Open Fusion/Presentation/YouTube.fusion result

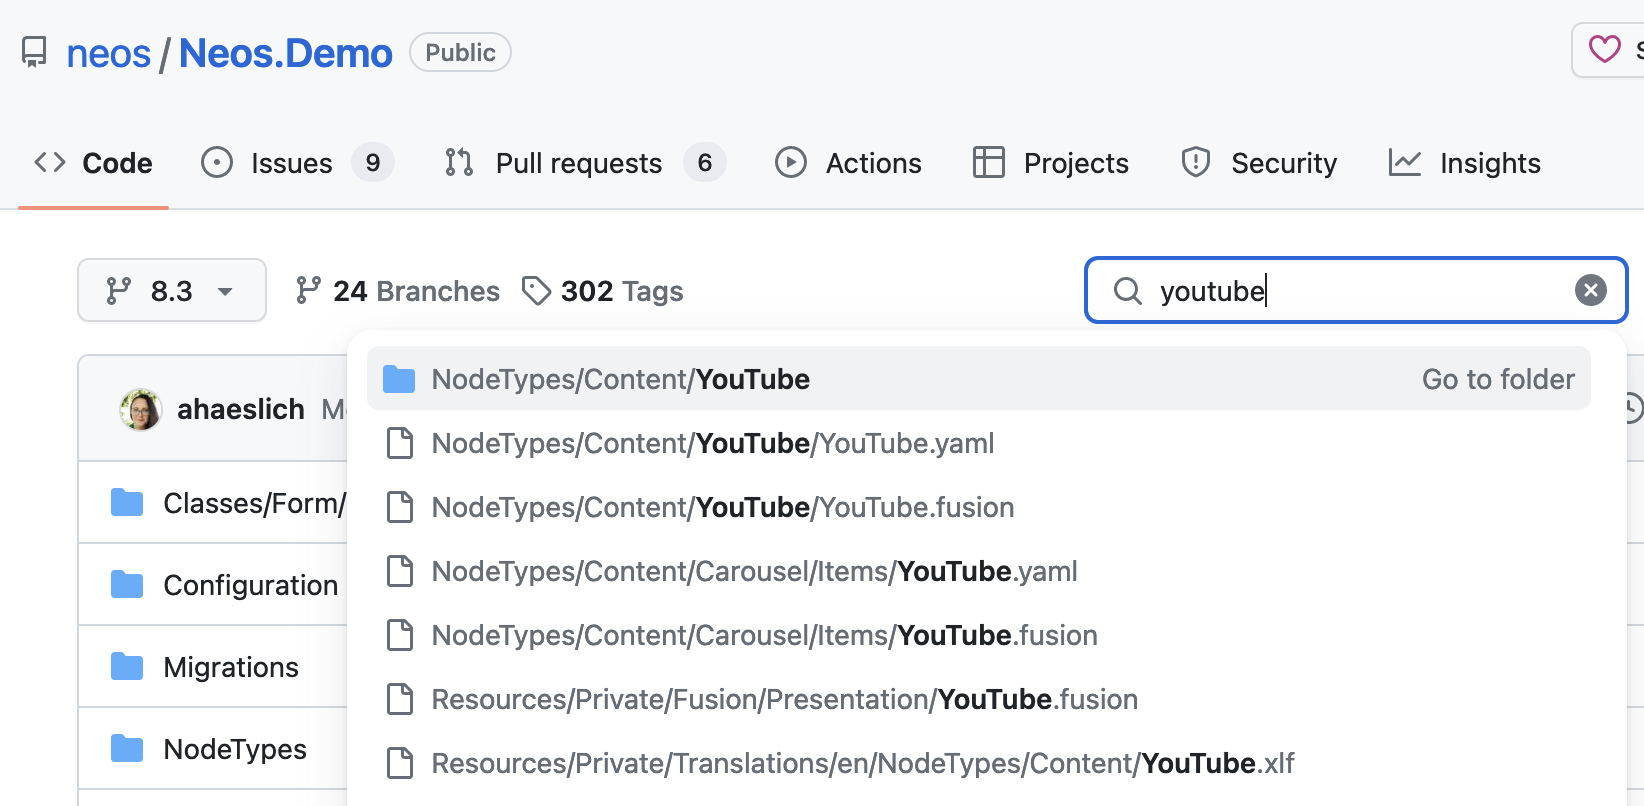tap(979, 699)
